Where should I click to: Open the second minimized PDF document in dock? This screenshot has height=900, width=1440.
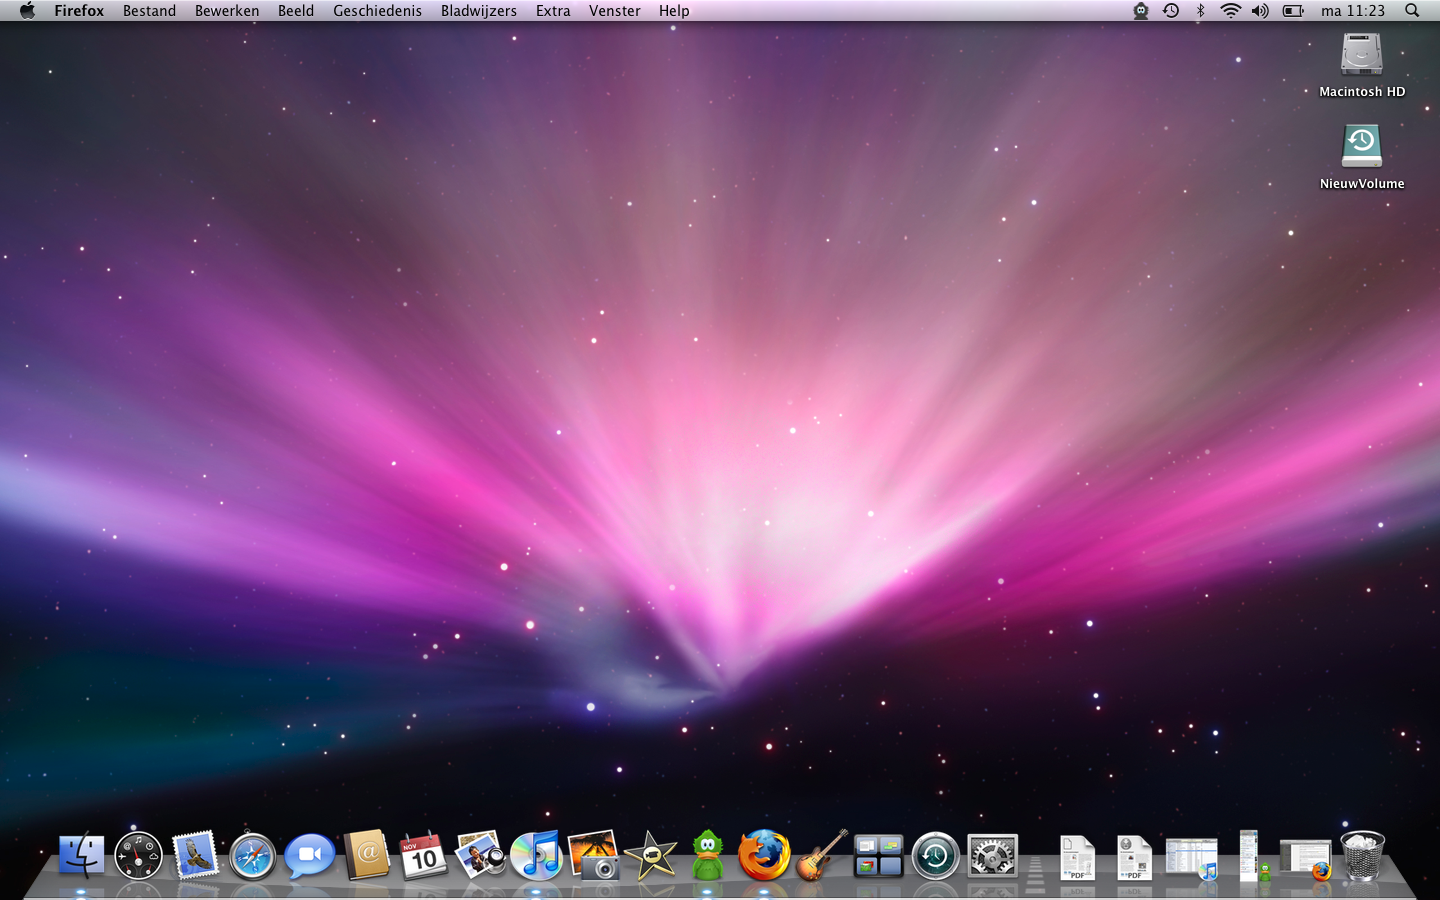[x=1134, y=858]
